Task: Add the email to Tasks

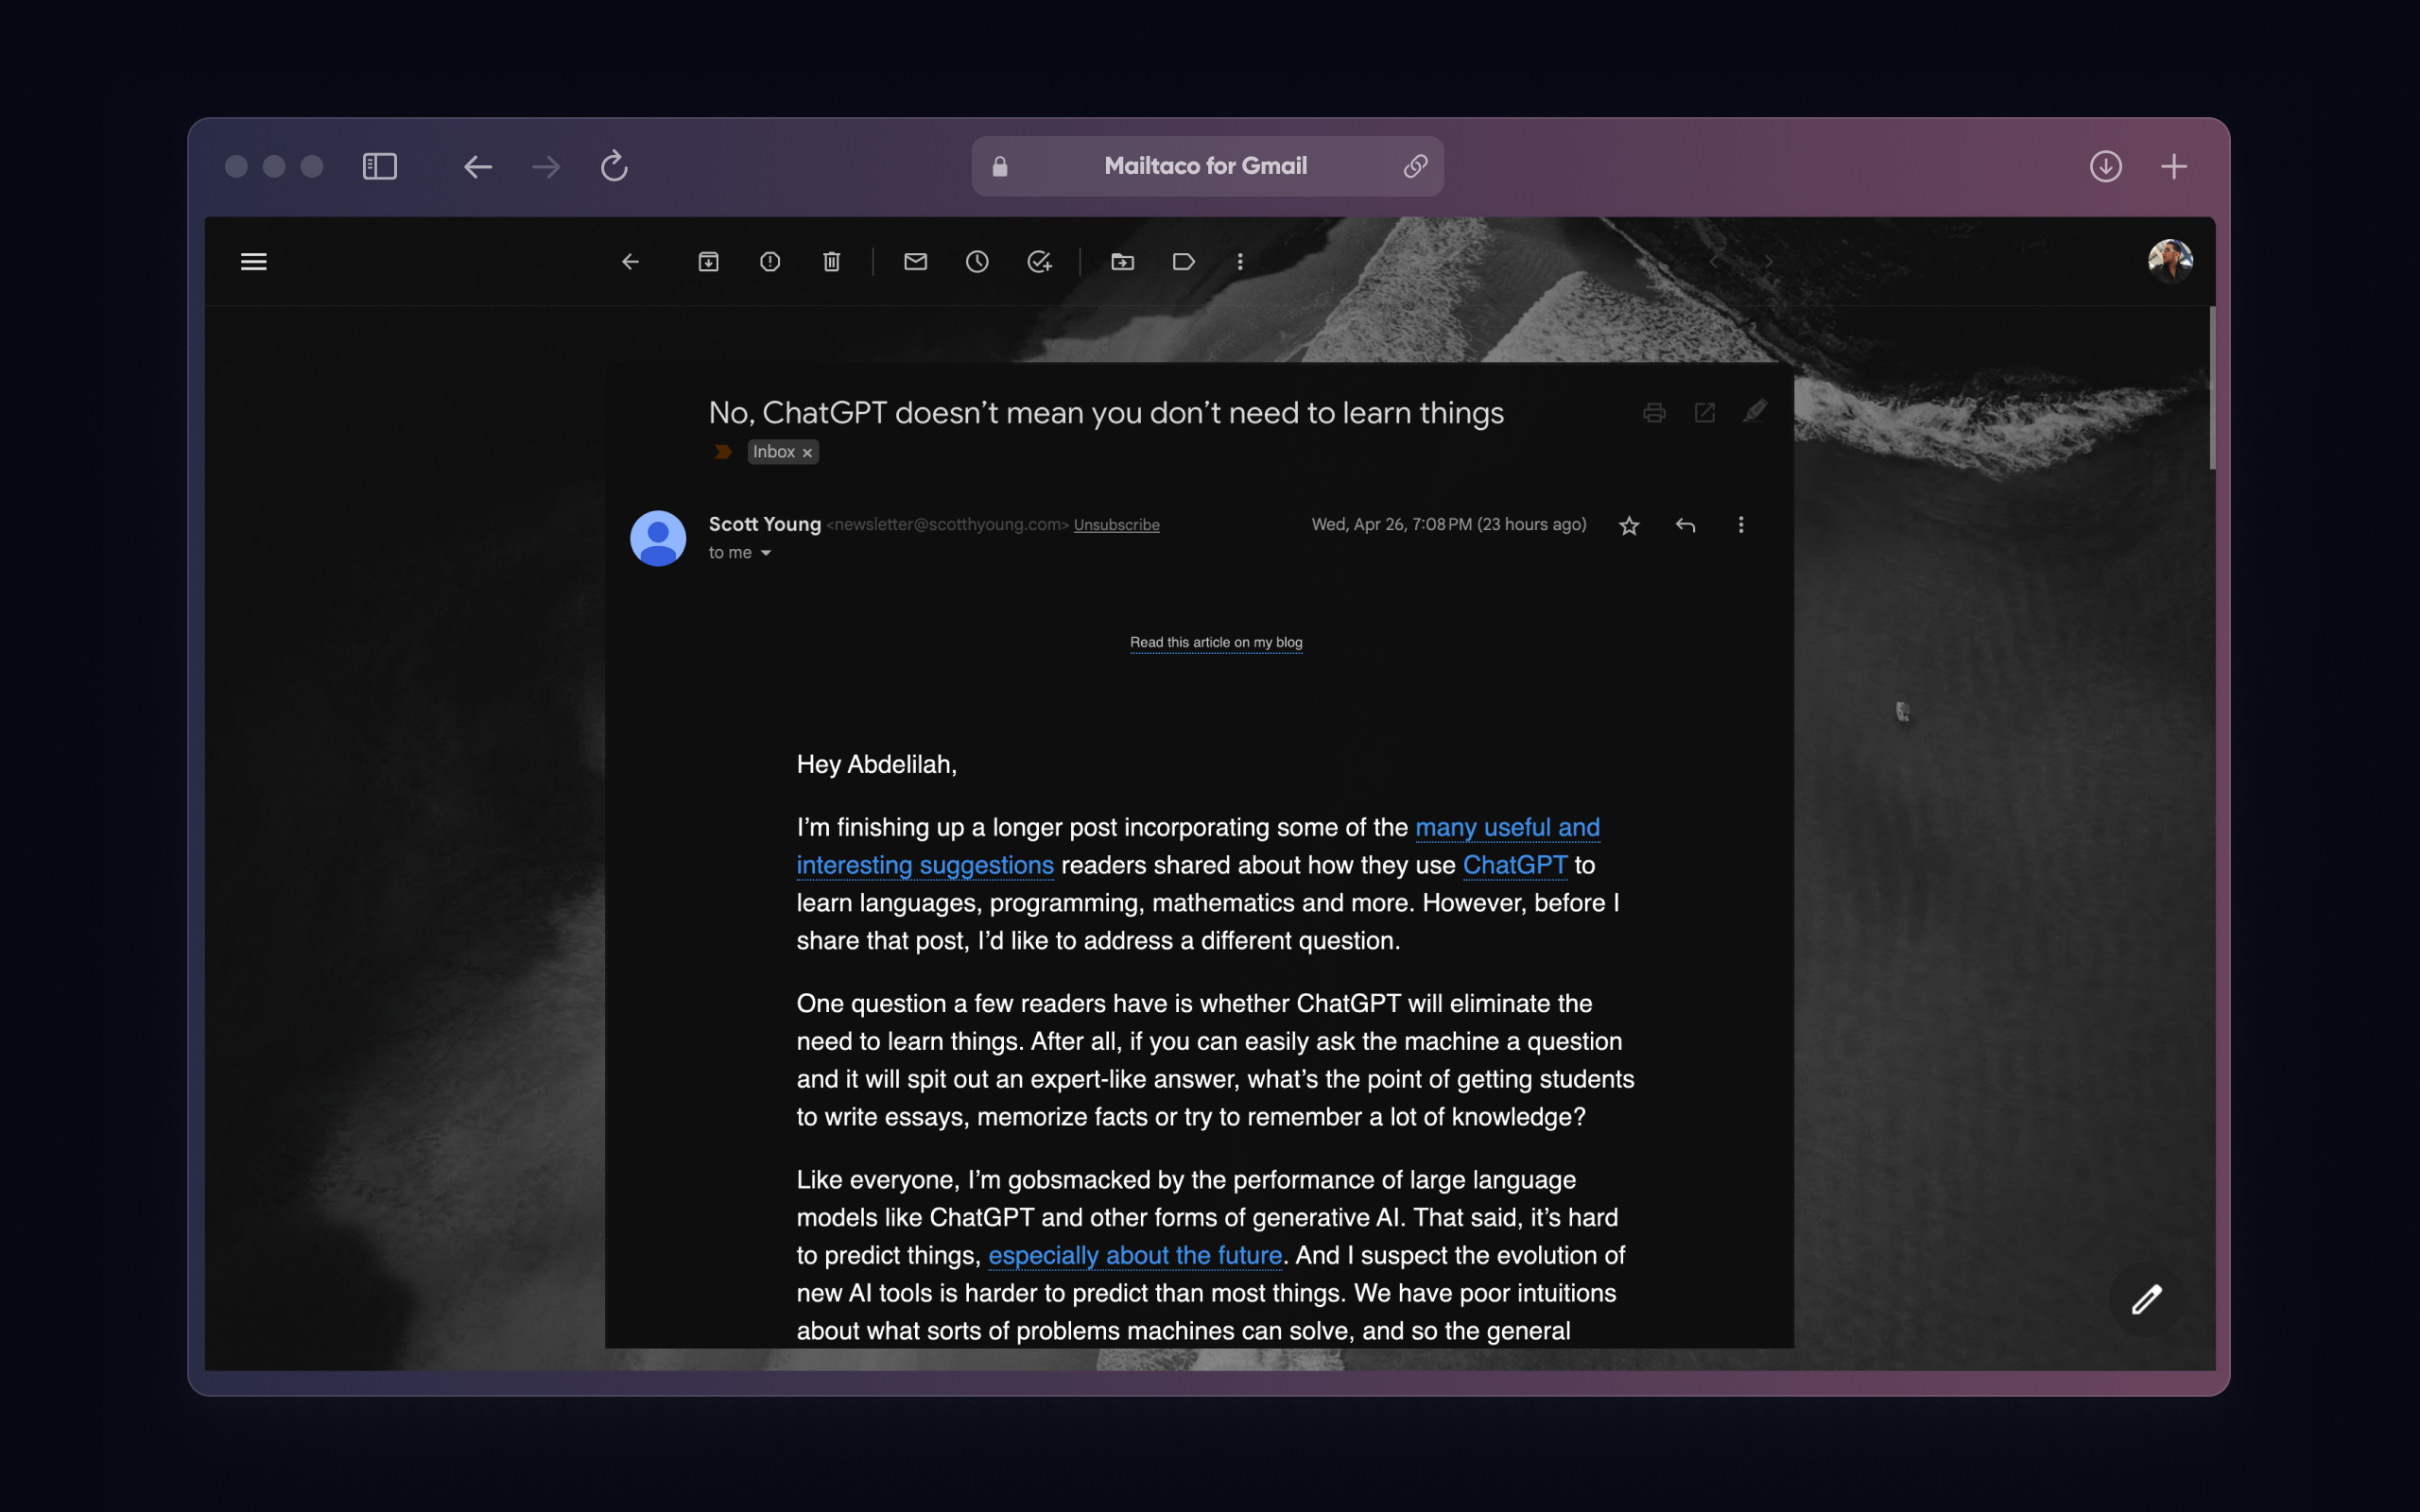Action: click(1040, 262)
